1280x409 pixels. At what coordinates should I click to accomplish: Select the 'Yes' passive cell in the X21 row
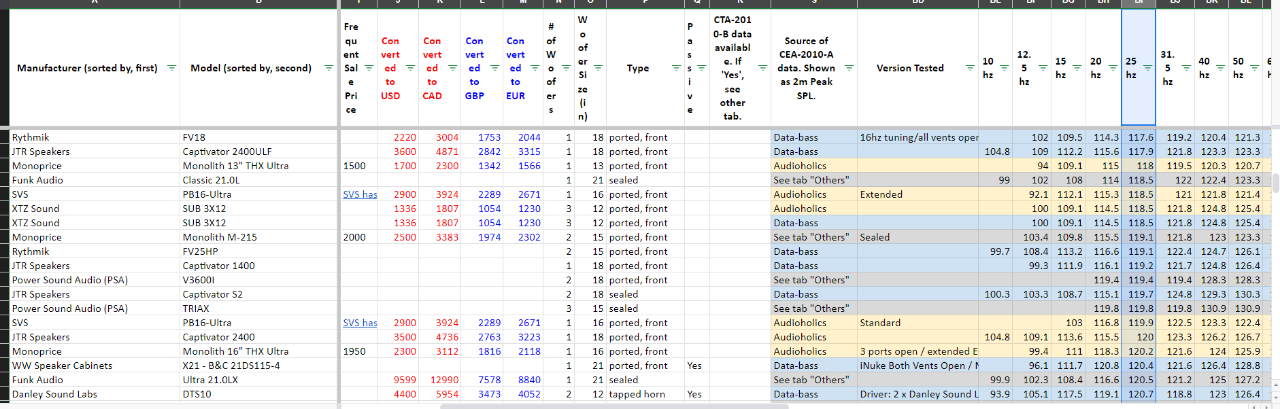tap(696, 366)
